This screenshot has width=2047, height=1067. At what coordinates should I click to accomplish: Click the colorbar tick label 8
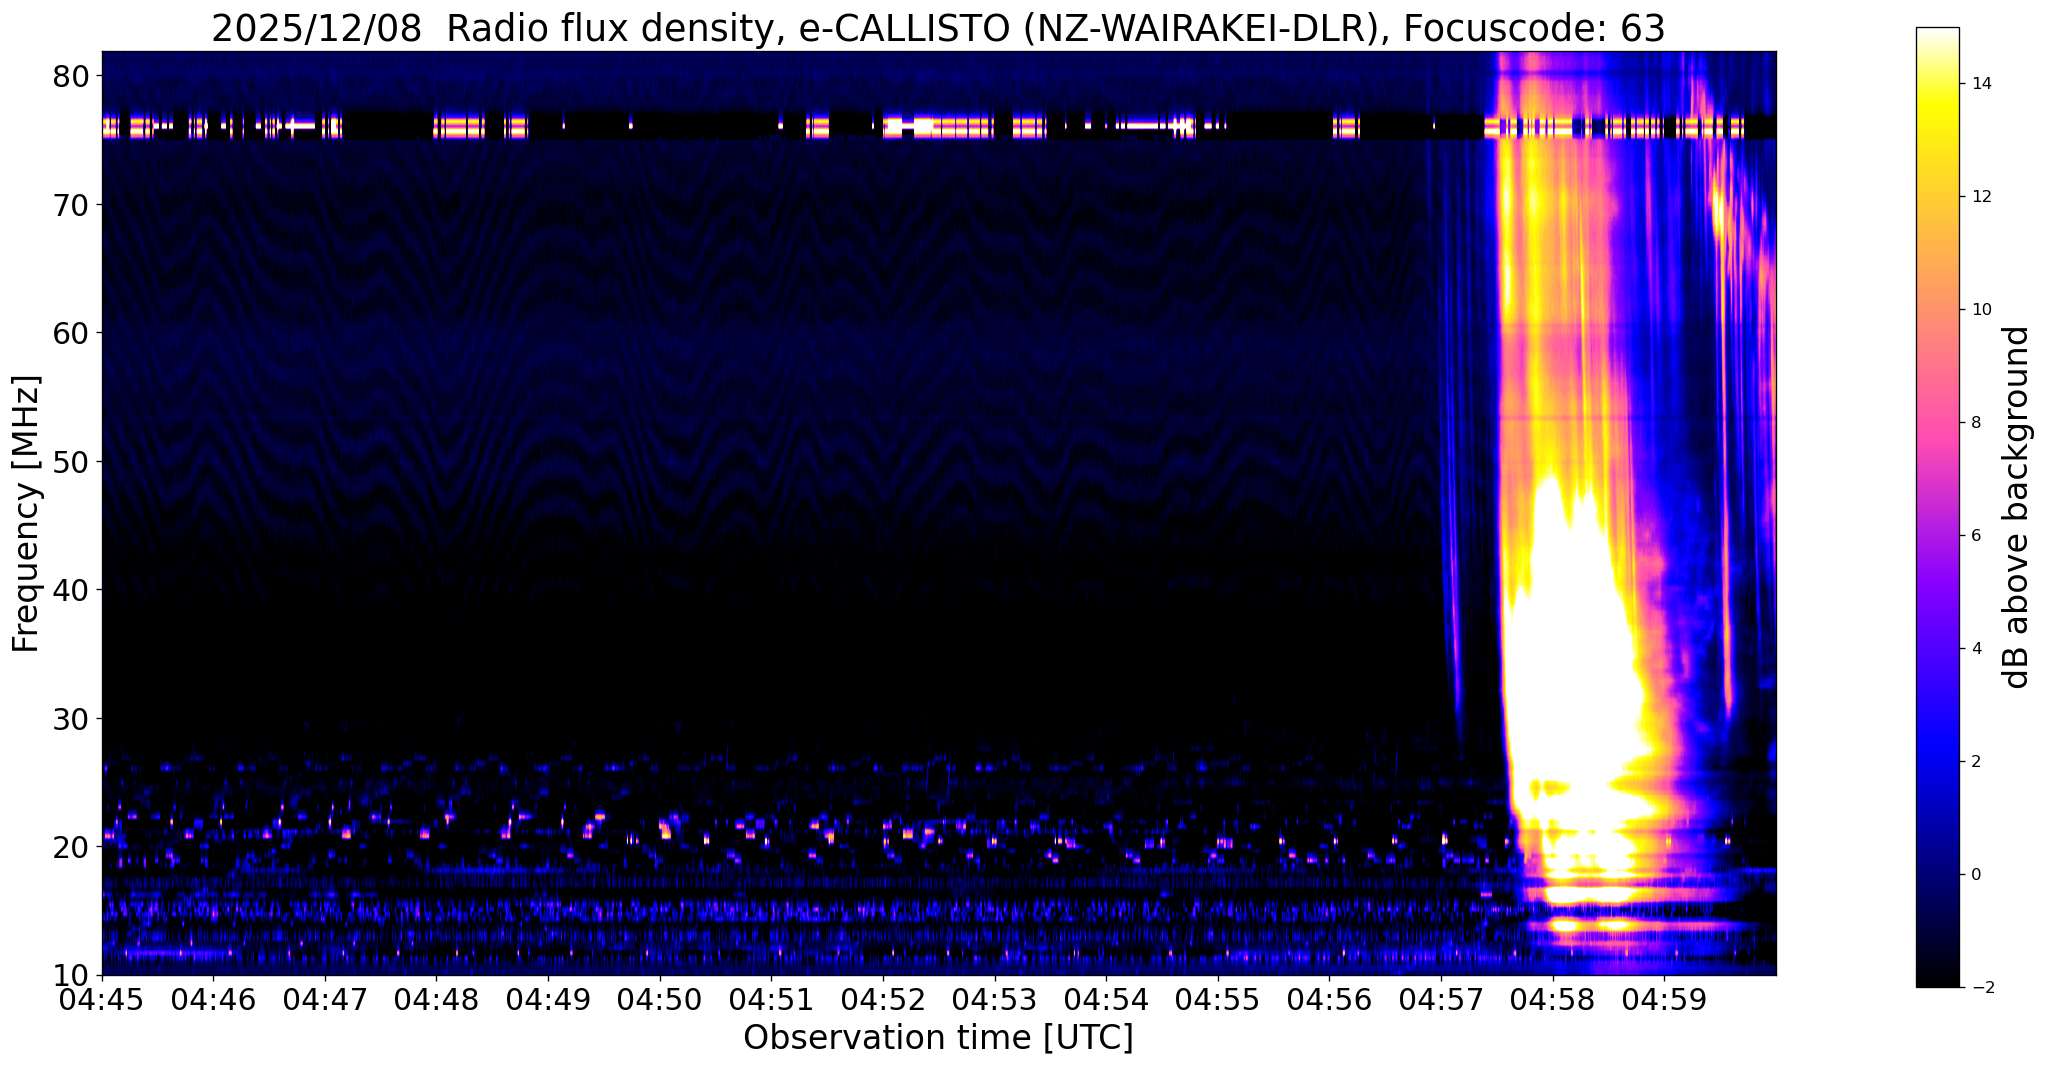1976,423
